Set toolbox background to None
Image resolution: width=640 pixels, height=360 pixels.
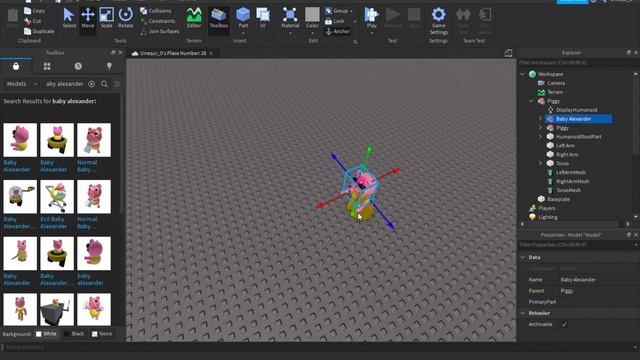[102, 334]
